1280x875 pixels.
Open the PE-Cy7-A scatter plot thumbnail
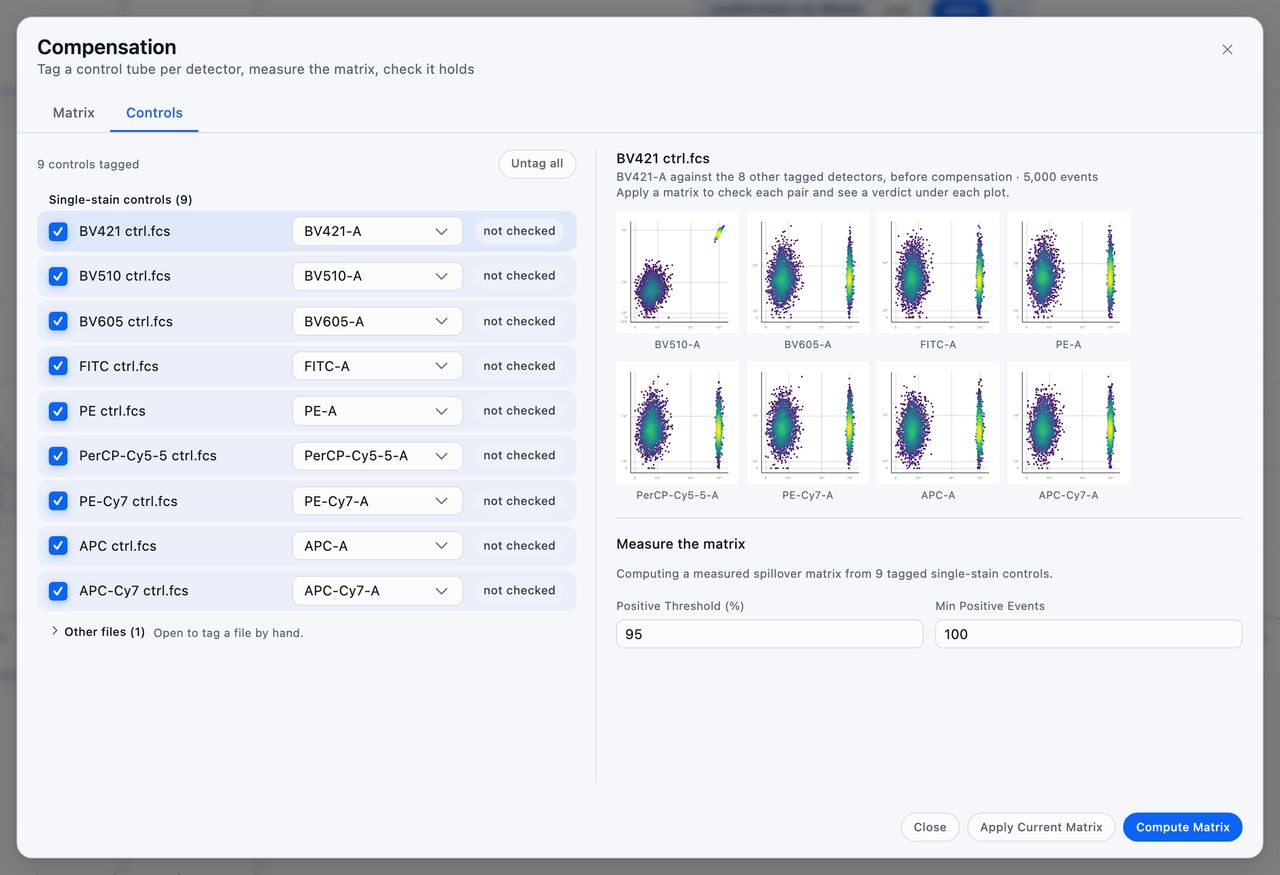click(808, 423)
